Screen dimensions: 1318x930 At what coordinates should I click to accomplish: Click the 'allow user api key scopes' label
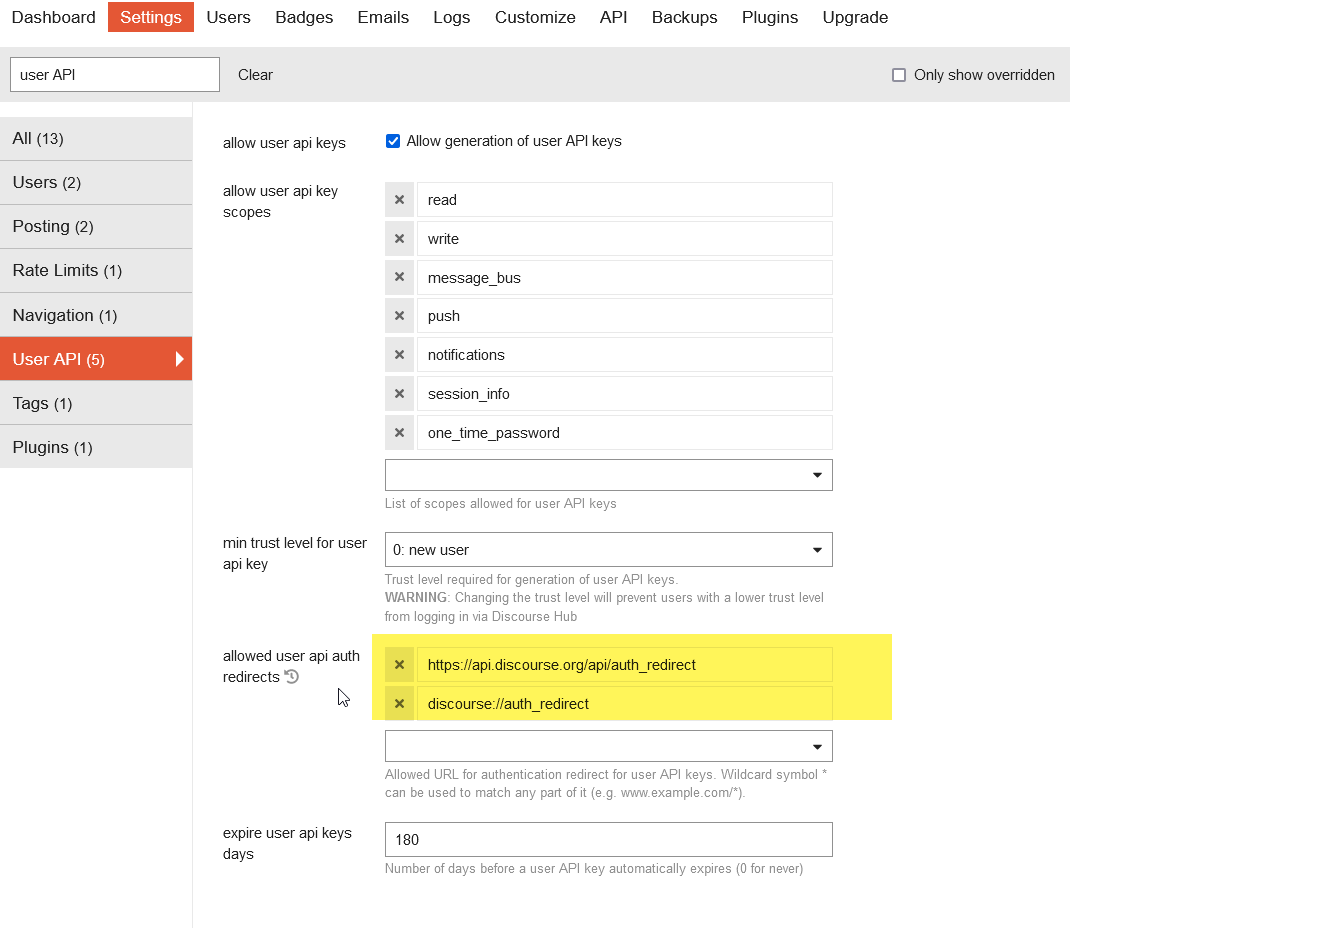[281, 201]
